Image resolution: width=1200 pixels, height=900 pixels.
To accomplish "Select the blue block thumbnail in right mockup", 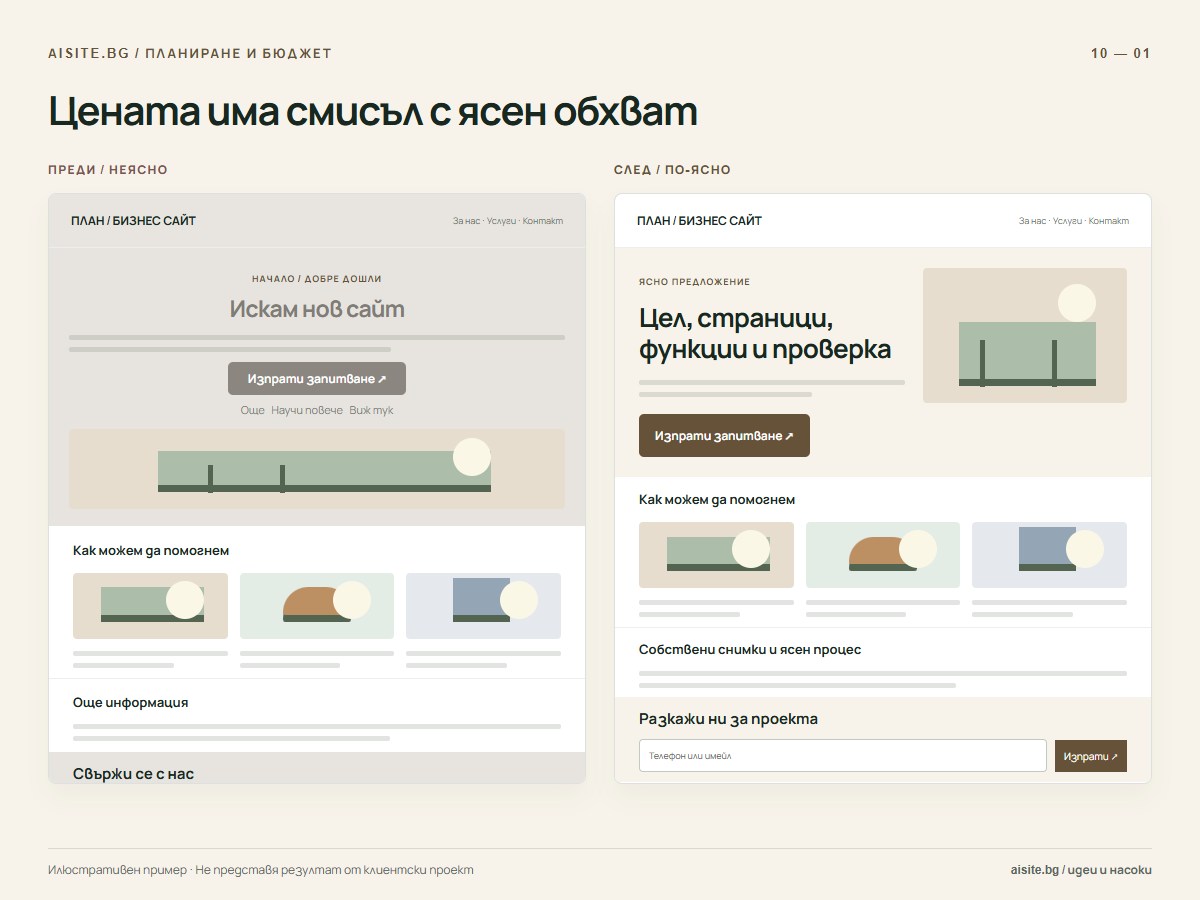I will coord(1049,555).
